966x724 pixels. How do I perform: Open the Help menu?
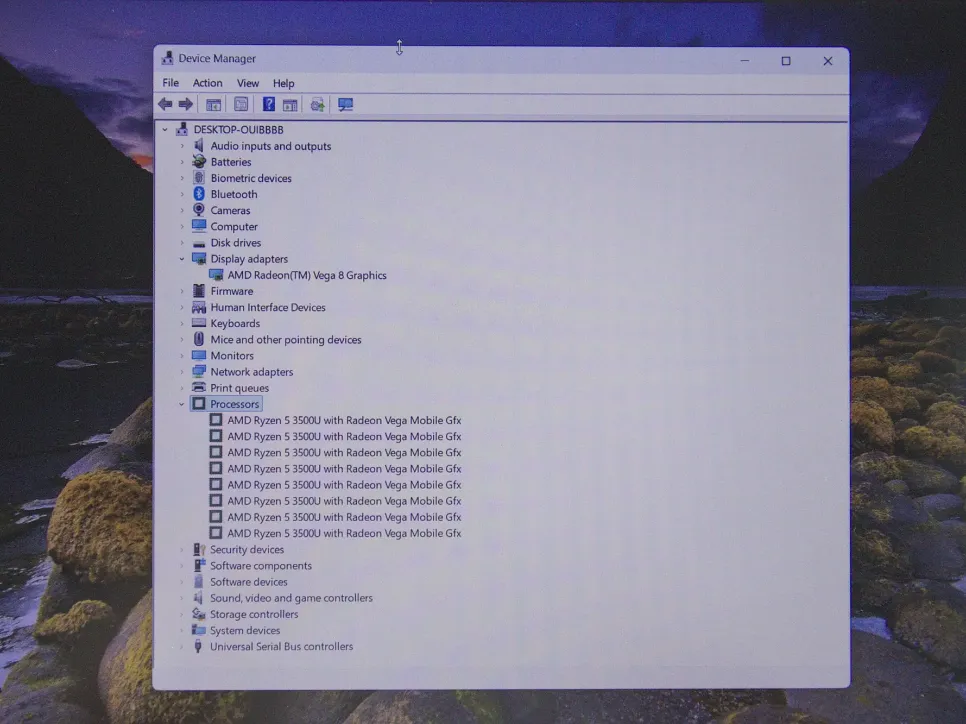(x=283, y=83)
